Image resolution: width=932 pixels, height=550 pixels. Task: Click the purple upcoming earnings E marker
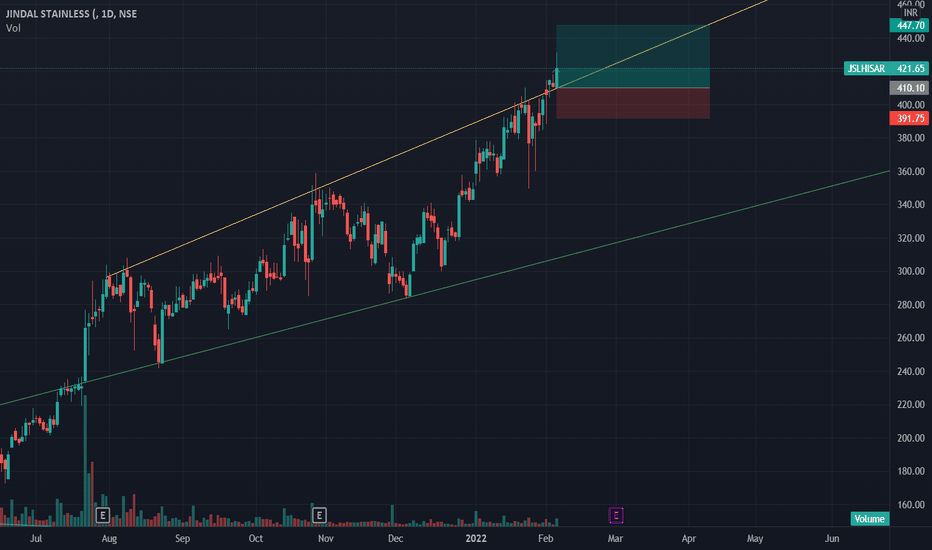(616, 515)
